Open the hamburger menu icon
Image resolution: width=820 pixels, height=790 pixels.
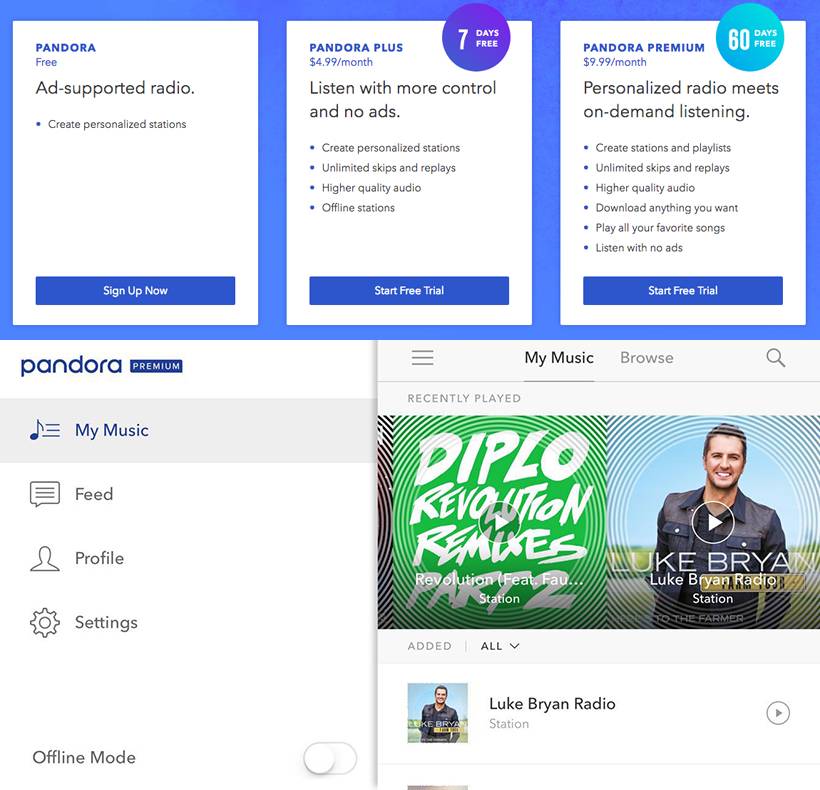coord(422,358)
